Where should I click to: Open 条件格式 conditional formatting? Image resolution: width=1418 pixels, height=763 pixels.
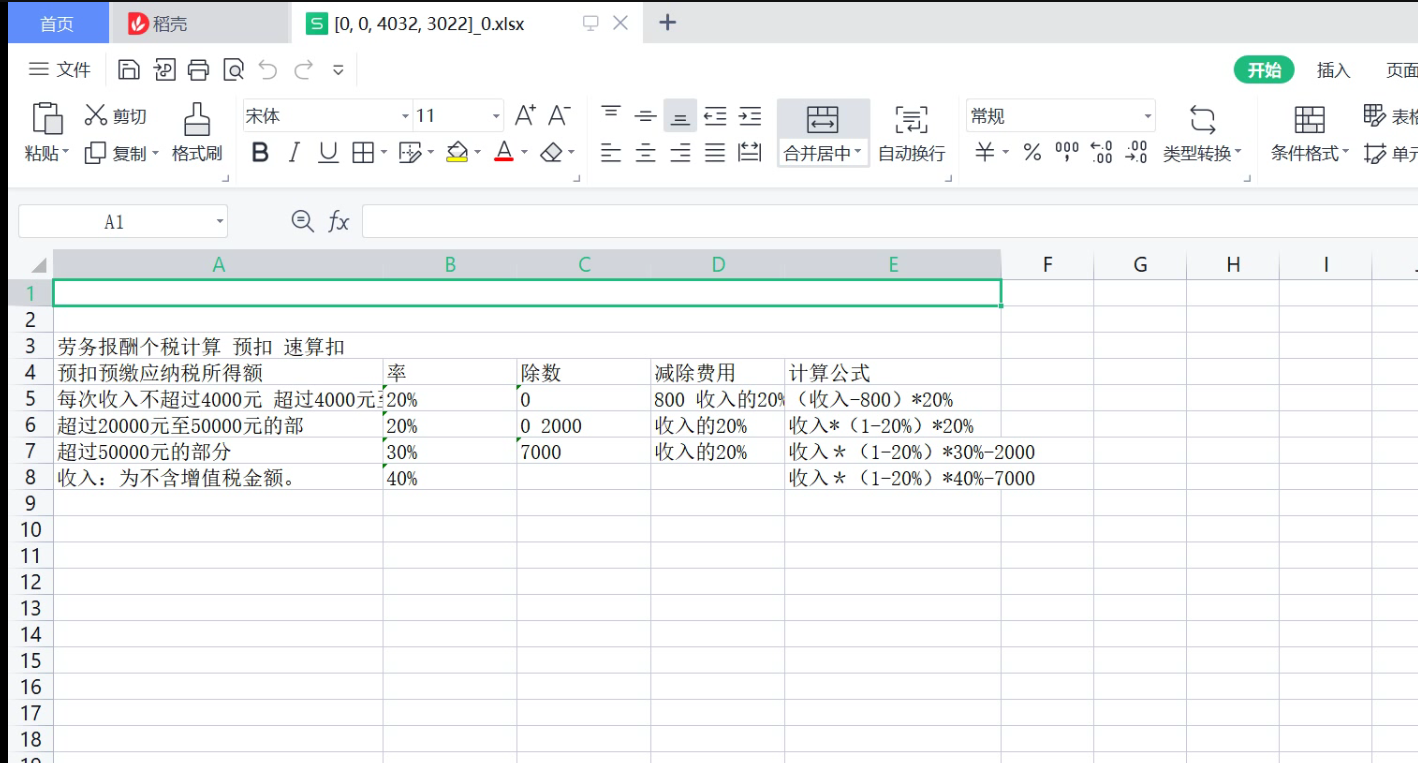pos(1310,132)
